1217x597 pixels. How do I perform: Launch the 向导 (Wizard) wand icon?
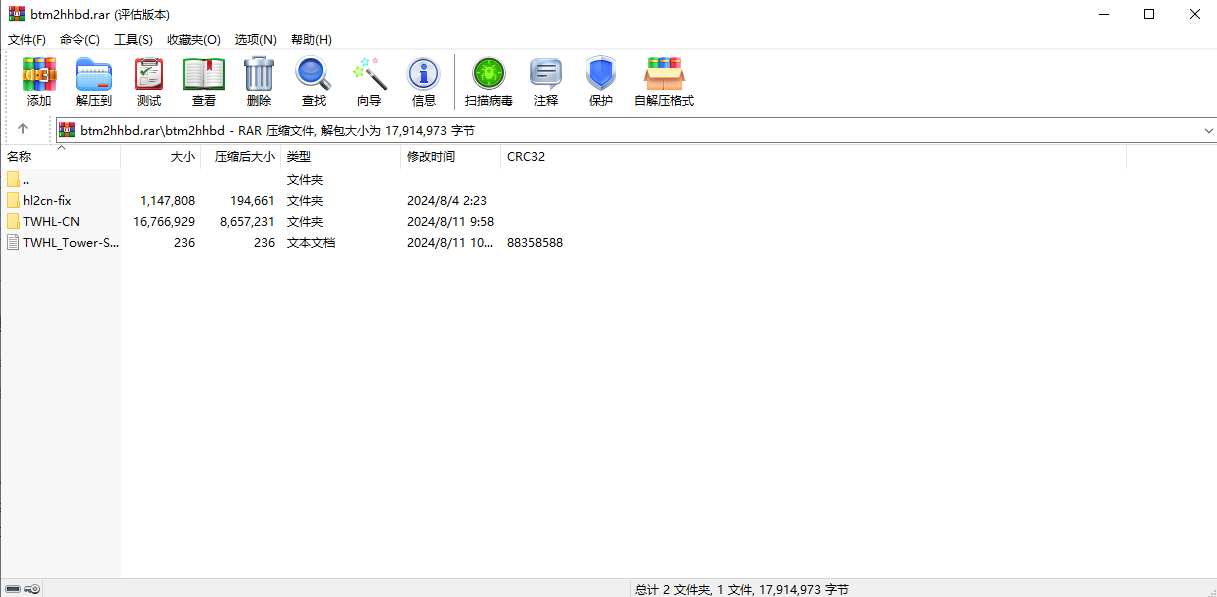[369, 75]
